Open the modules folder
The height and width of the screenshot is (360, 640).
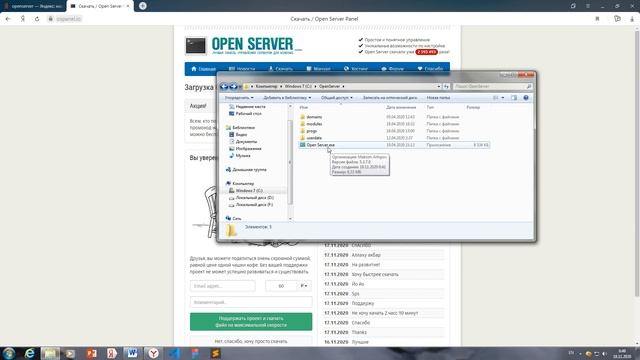point(314,124)
